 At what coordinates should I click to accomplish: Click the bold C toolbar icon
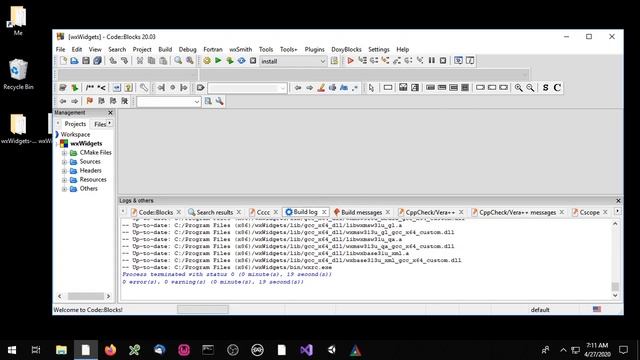[557, 88]
